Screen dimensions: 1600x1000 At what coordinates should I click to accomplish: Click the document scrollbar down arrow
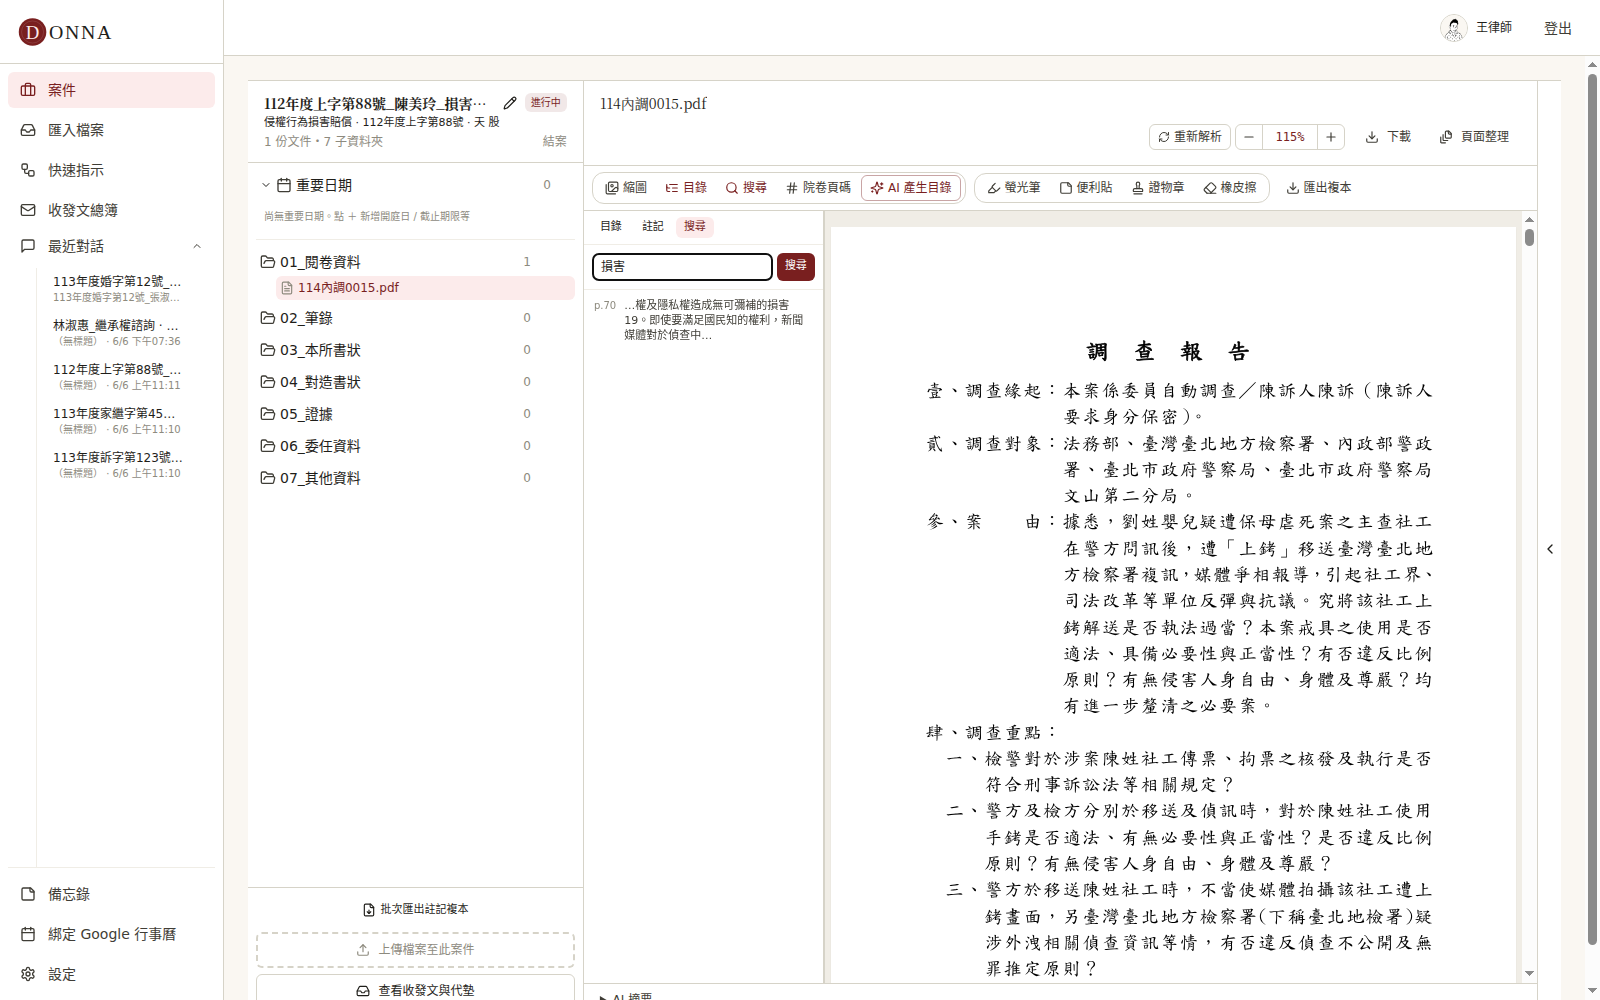[x=1529, y=973]
